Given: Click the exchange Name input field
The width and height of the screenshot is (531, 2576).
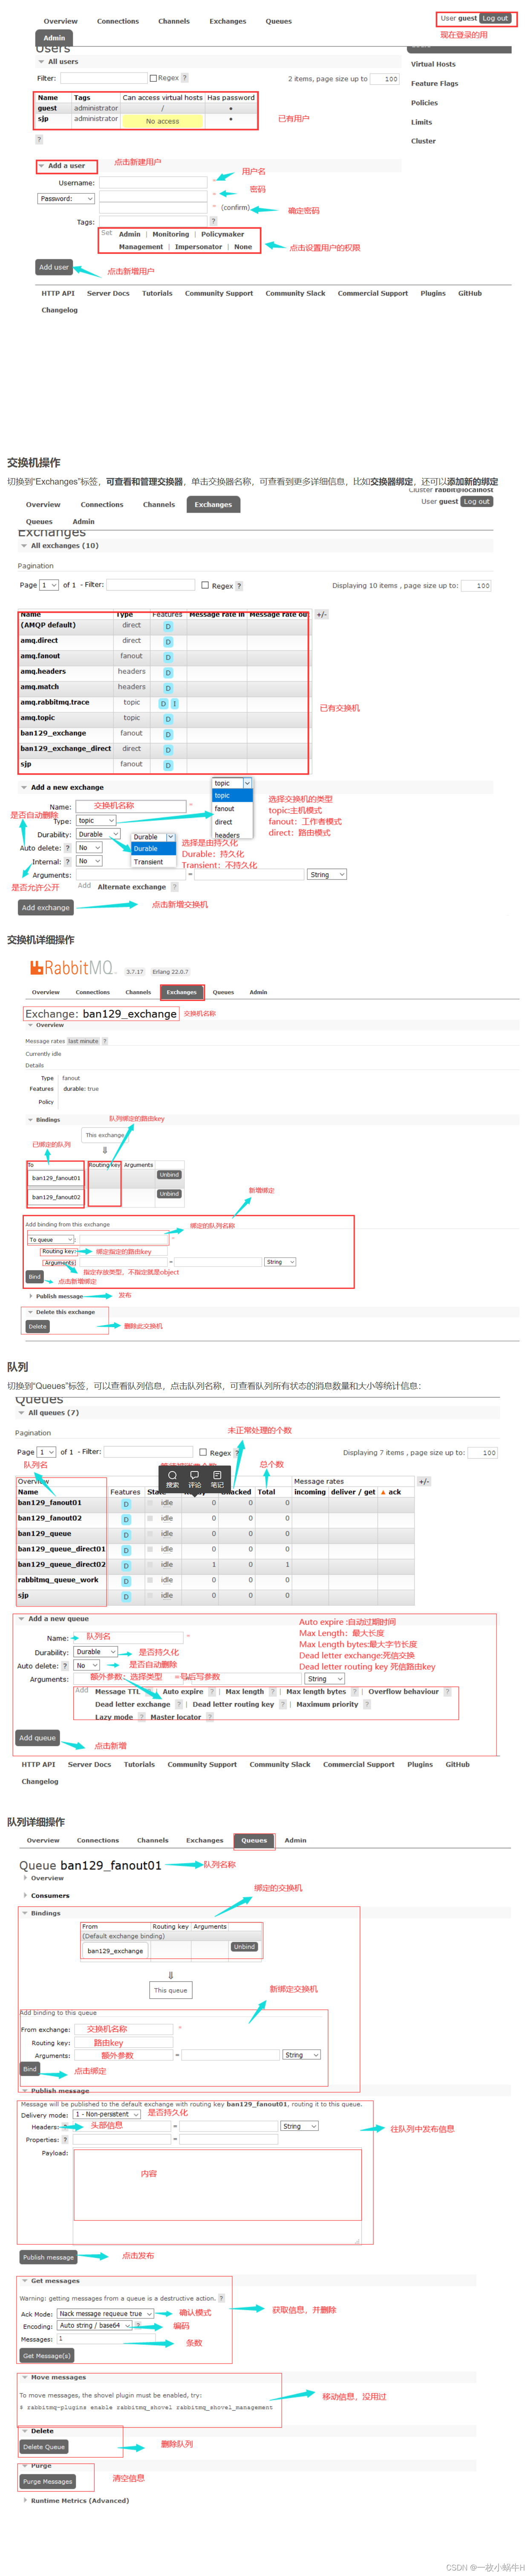Looking at the screenshot, I should click(131, 806).
